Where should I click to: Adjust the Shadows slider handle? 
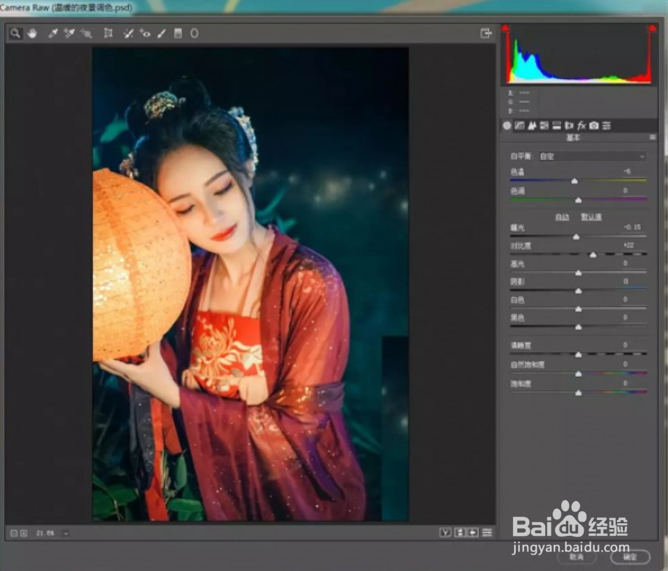[578, 291]
